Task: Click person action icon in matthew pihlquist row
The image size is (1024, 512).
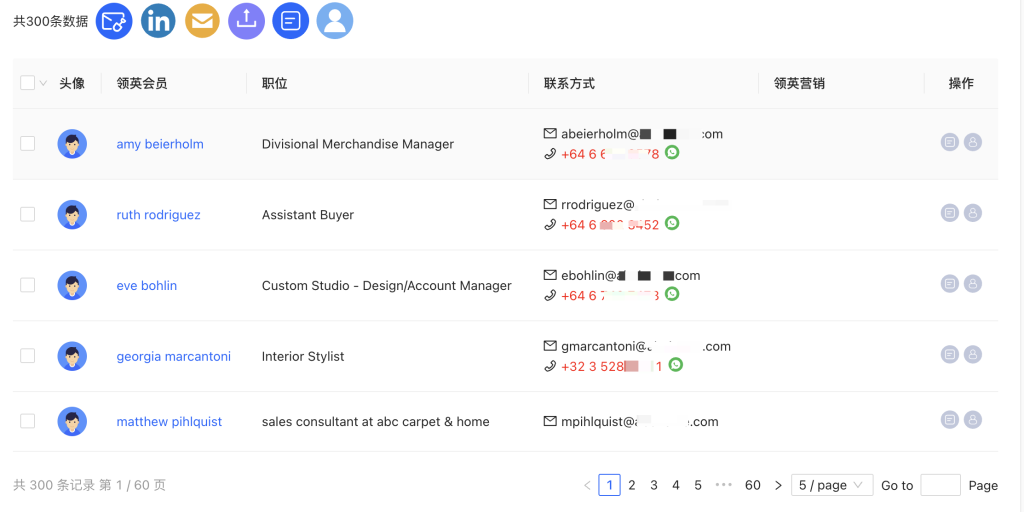Action: pos(973,420)
